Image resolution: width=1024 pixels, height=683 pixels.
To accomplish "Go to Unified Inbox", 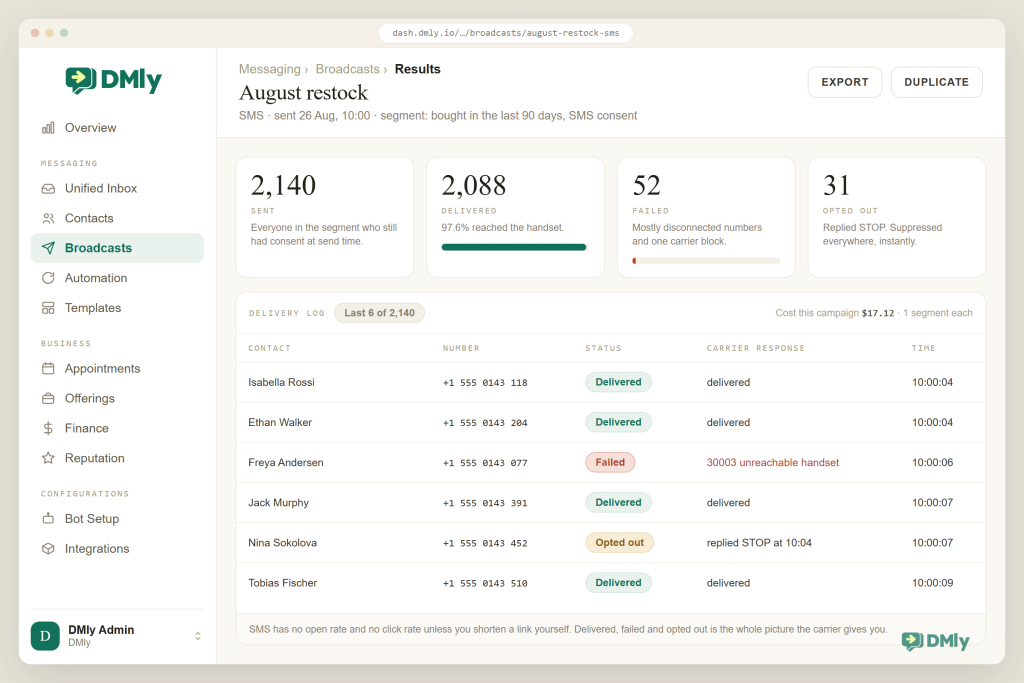I will pos(118,189).
